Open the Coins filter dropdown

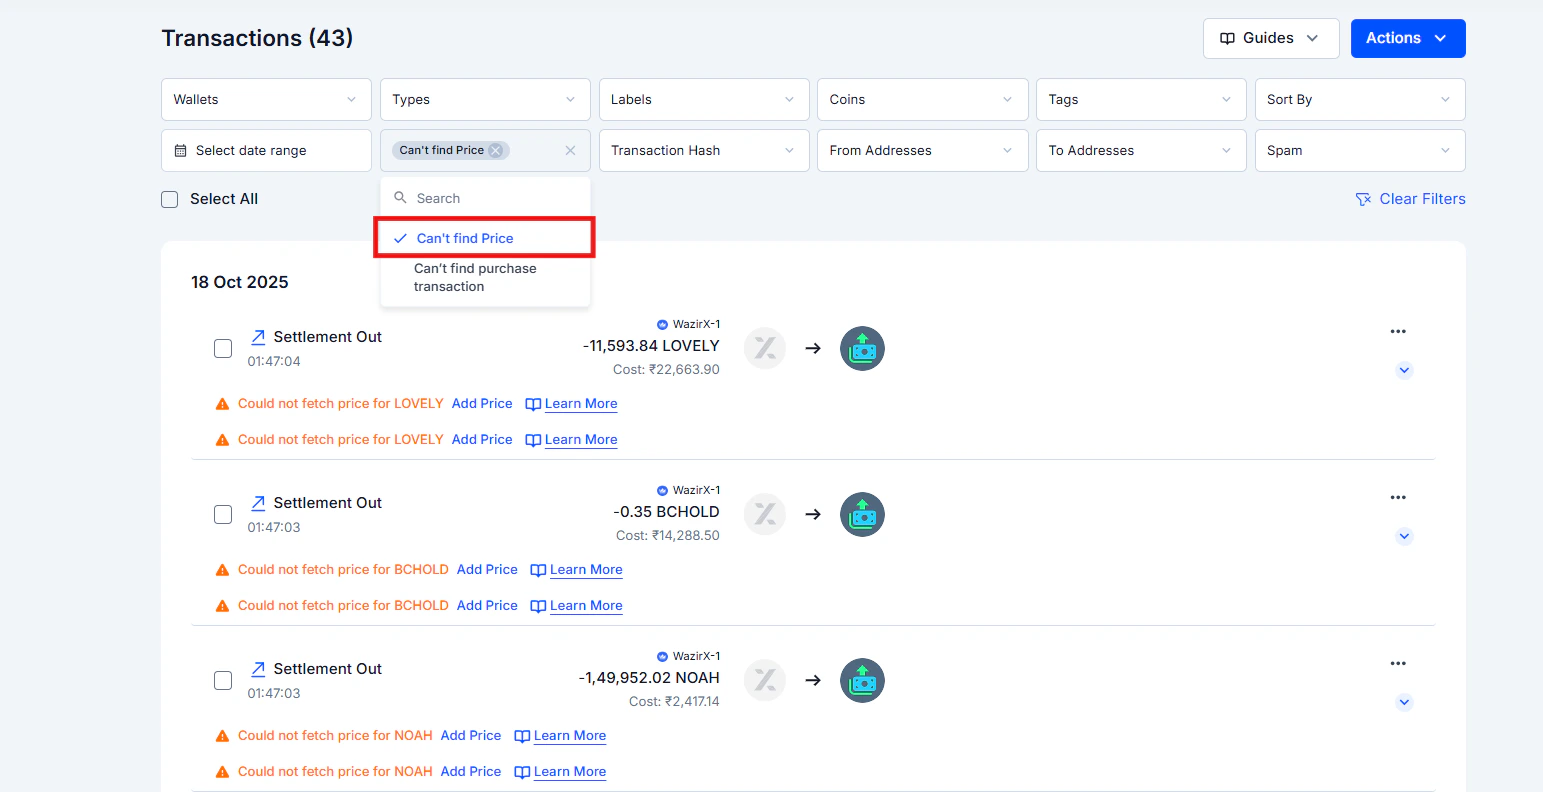pyautogui.click(x=922, y=99)
